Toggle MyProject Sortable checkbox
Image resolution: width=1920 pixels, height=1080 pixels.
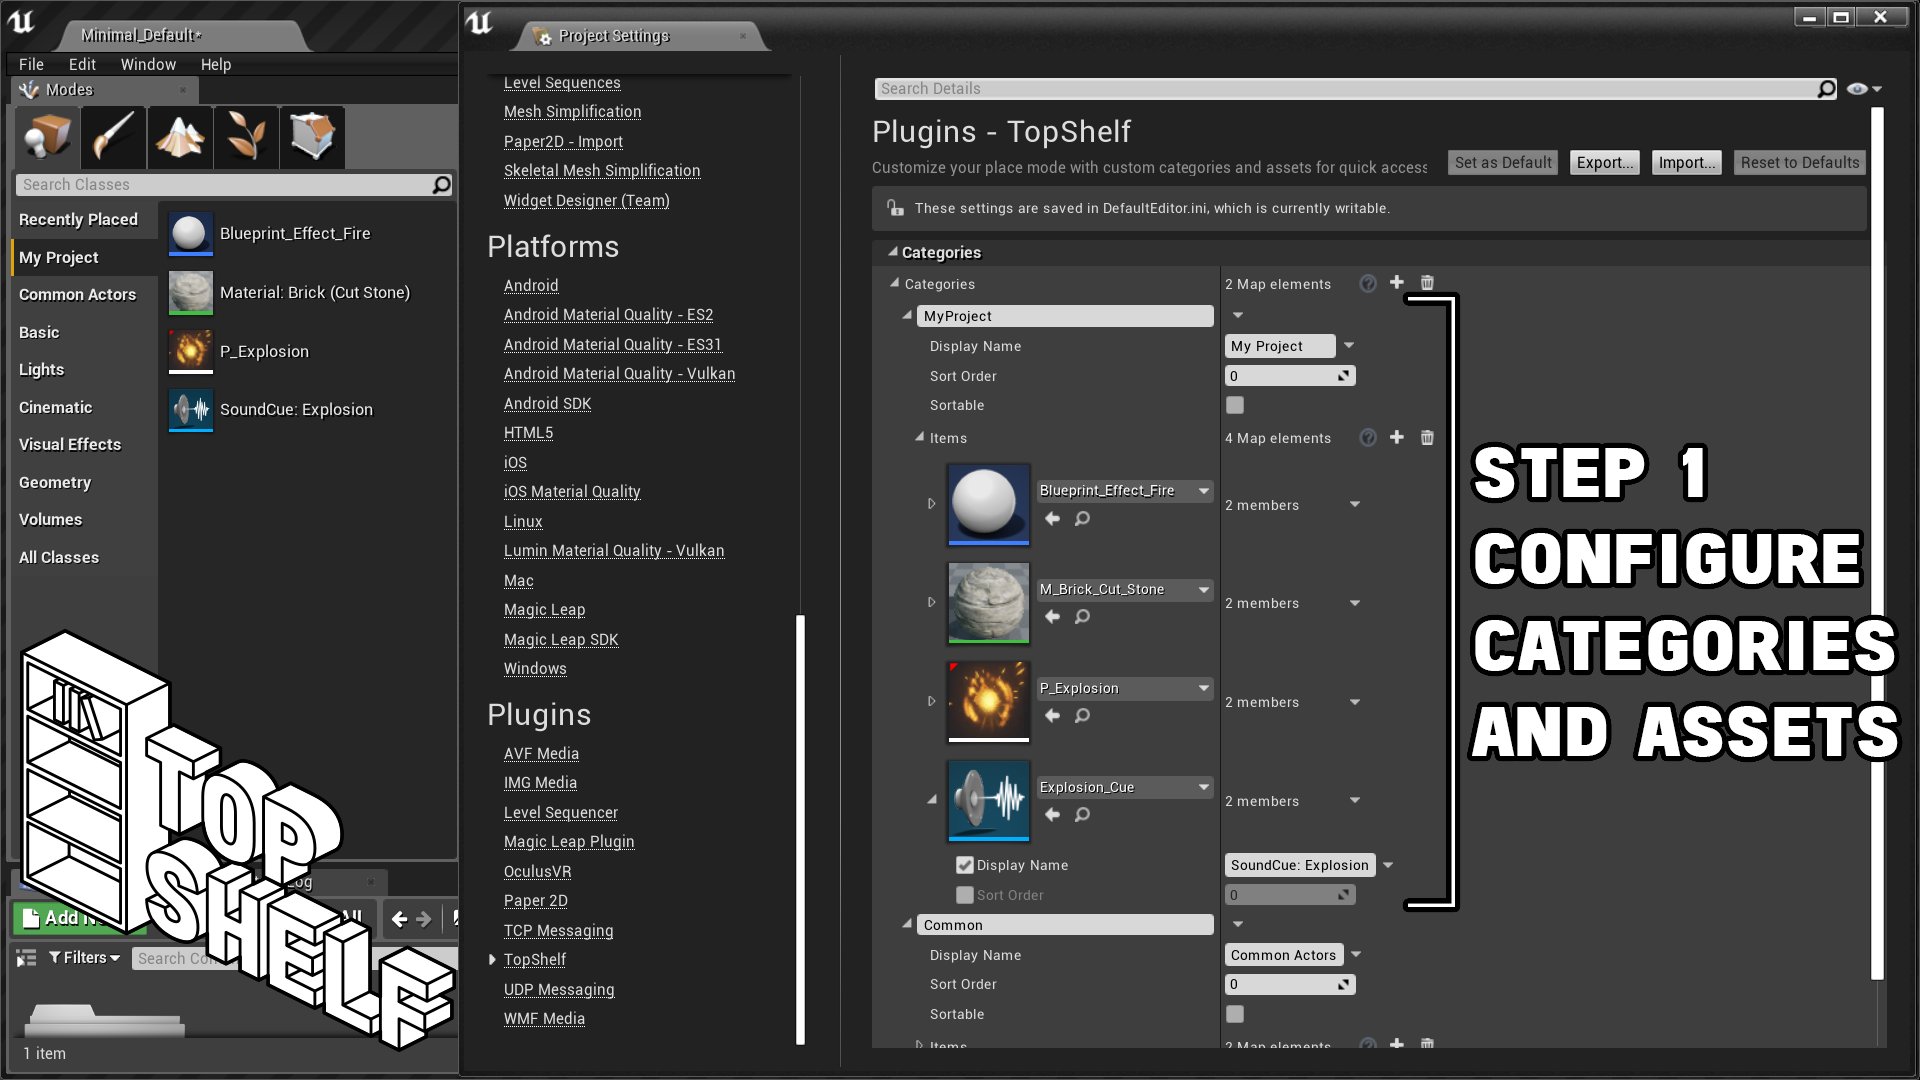(x=1235, y=405)
